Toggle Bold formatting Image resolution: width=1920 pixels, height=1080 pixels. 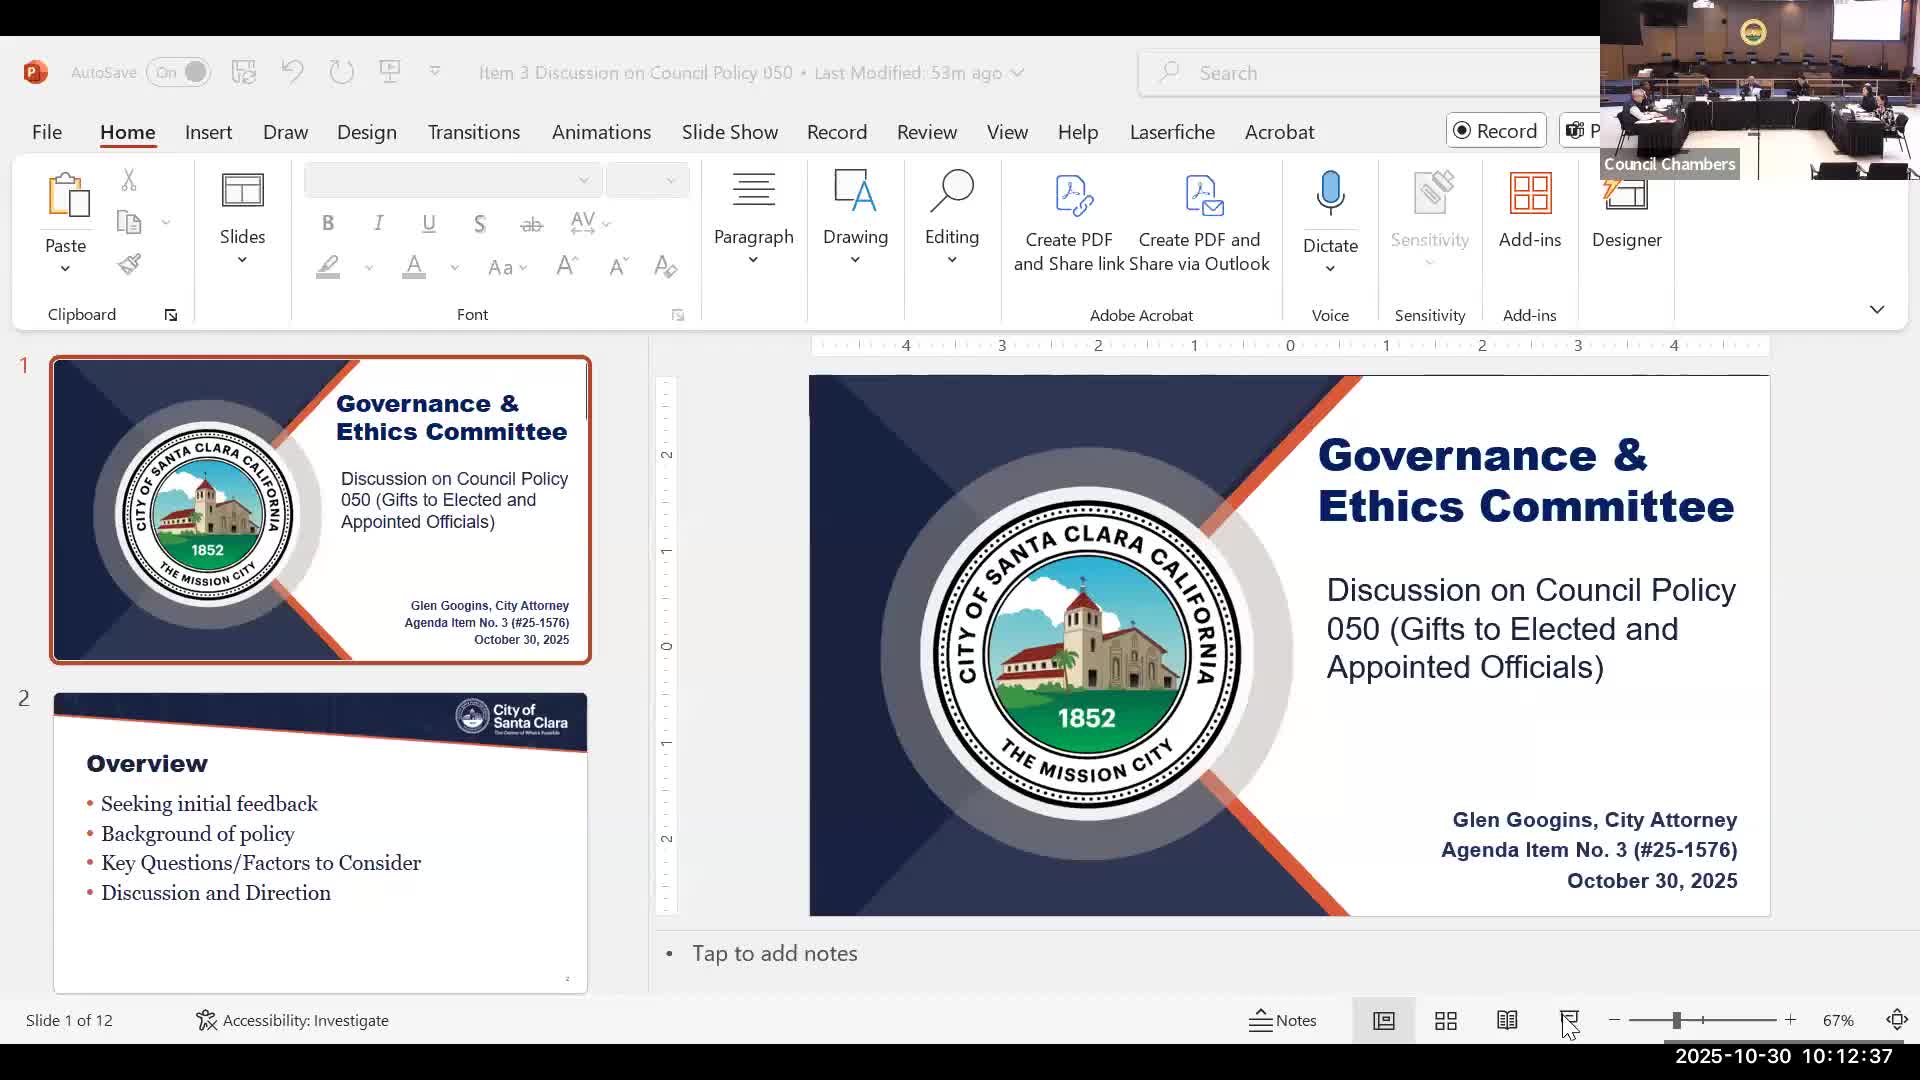click(328, 223)
